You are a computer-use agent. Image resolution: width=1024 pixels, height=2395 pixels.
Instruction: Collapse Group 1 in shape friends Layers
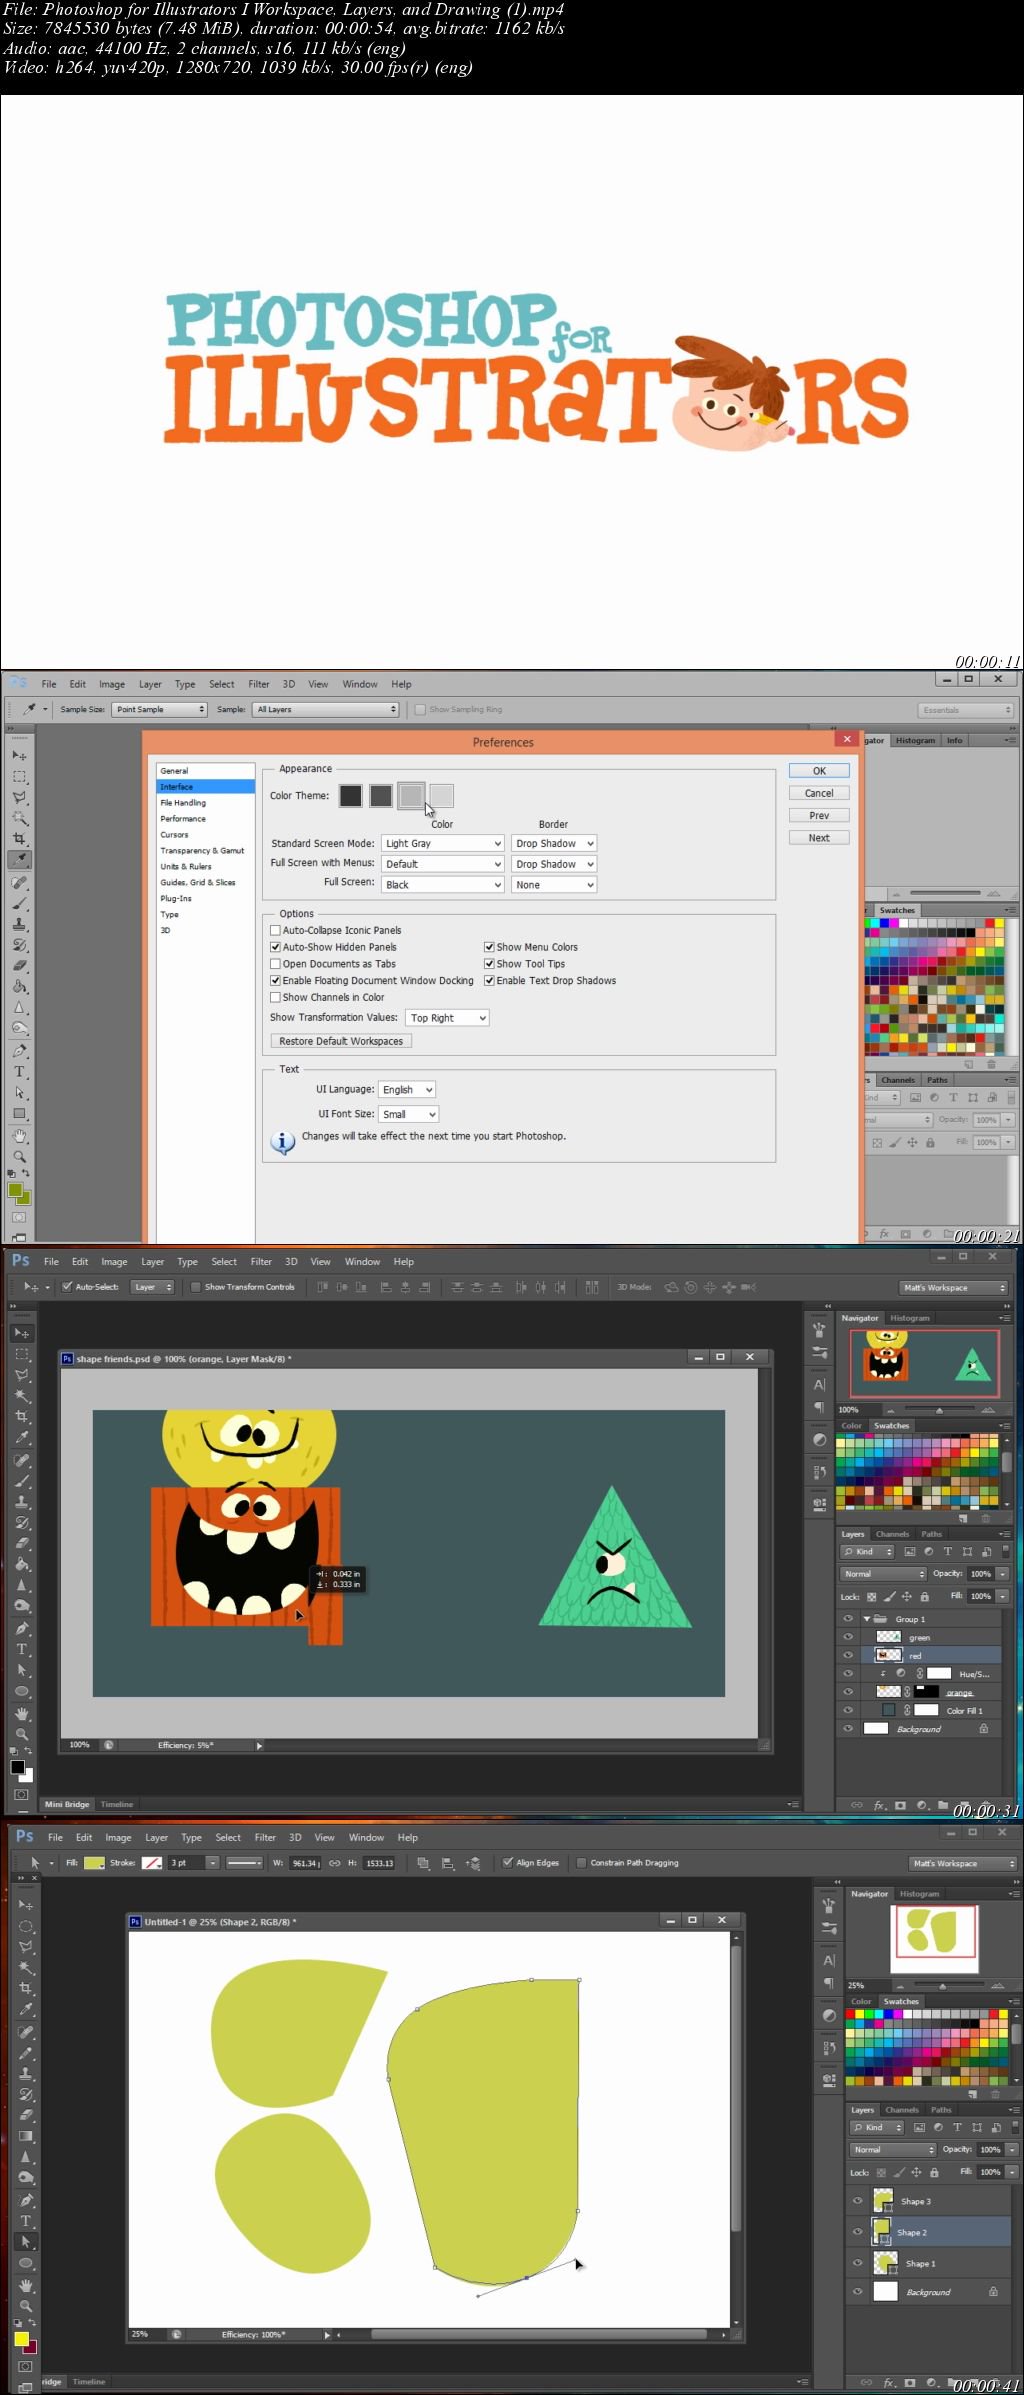coord(867,1618)
